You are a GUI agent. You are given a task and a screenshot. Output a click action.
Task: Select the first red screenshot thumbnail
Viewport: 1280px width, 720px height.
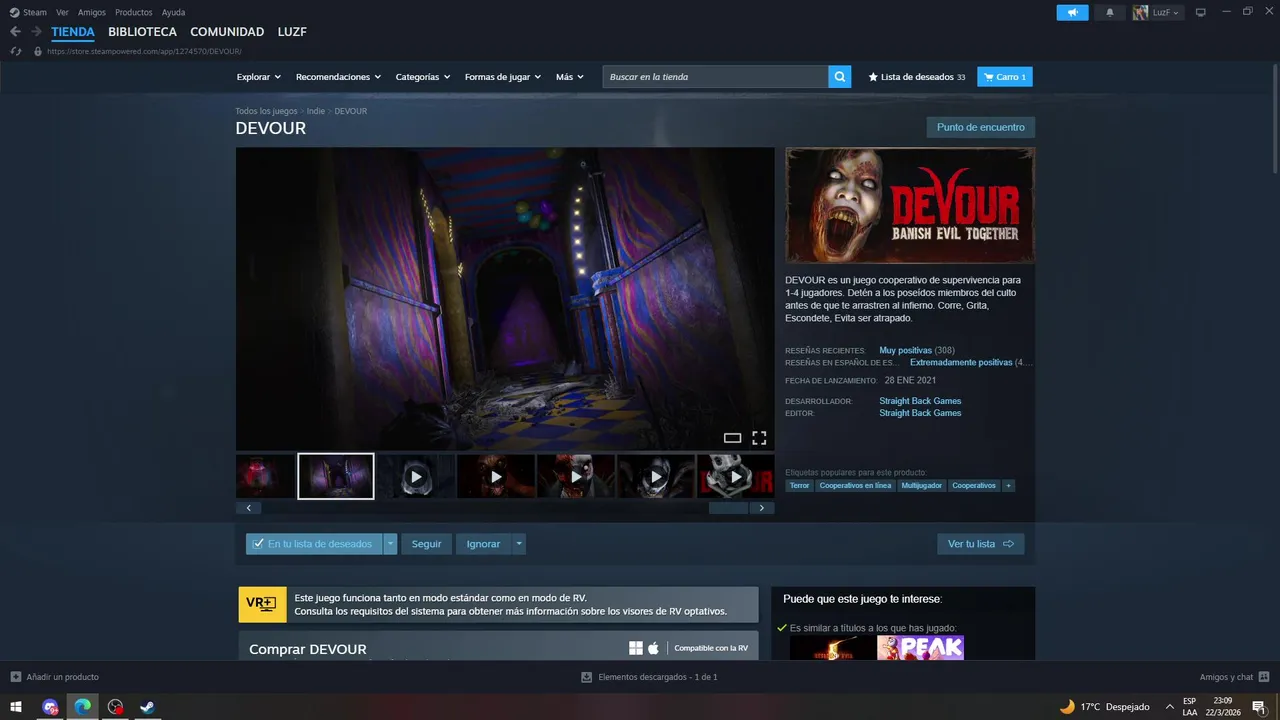pos(266,477)
